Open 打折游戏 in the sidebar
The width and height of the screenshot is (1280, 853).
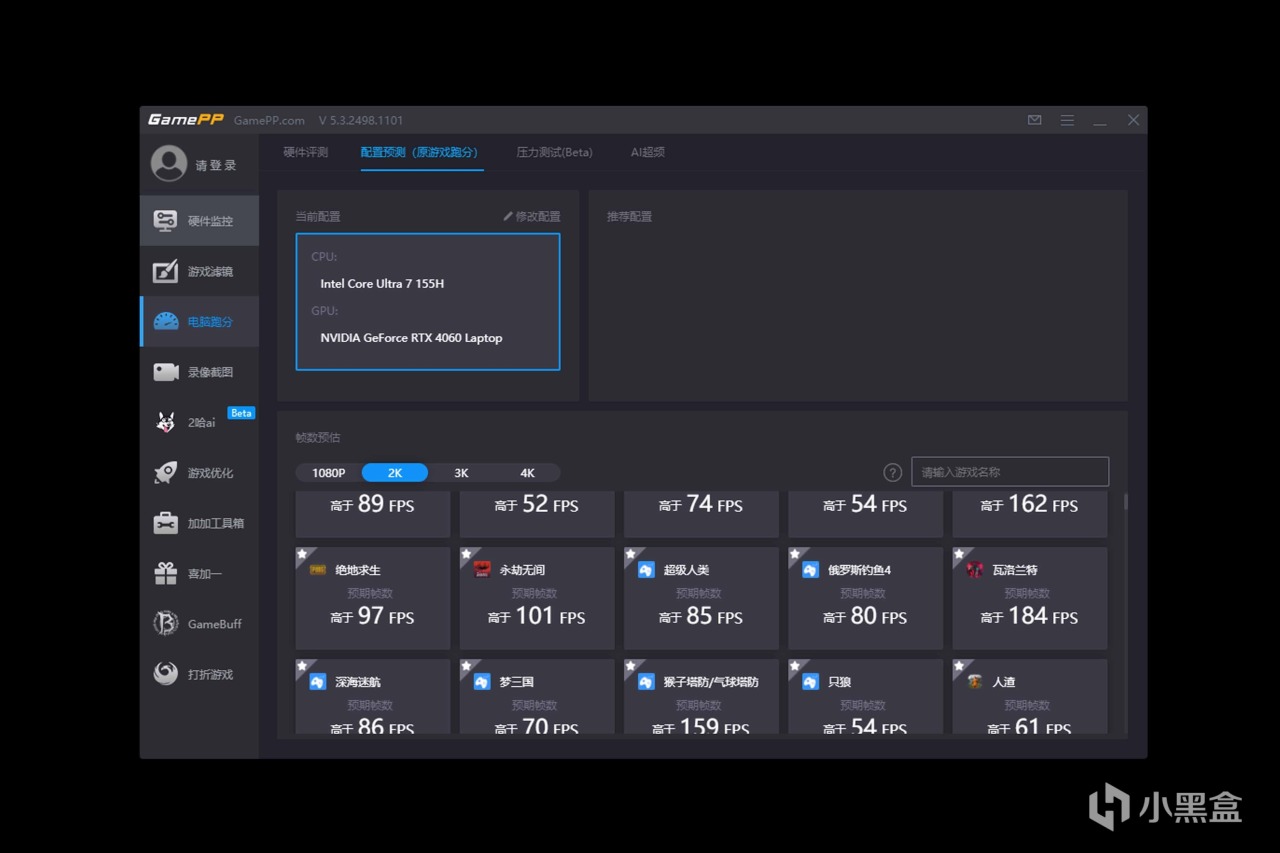[199, 674]
